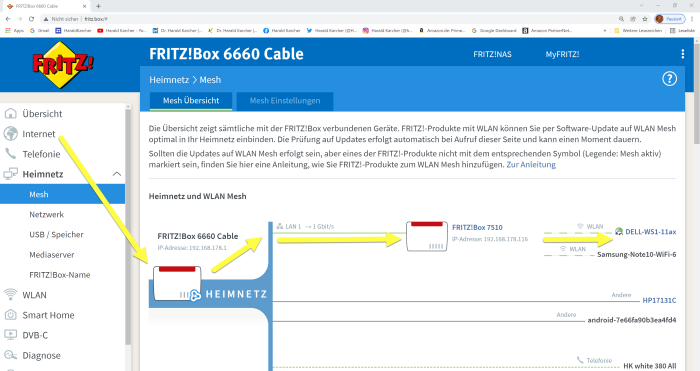Image resolution: width=700 pixels, height=371 pixels.
Task: Select Netzwerk in the sidebar
Action: (x=46, y=214)
